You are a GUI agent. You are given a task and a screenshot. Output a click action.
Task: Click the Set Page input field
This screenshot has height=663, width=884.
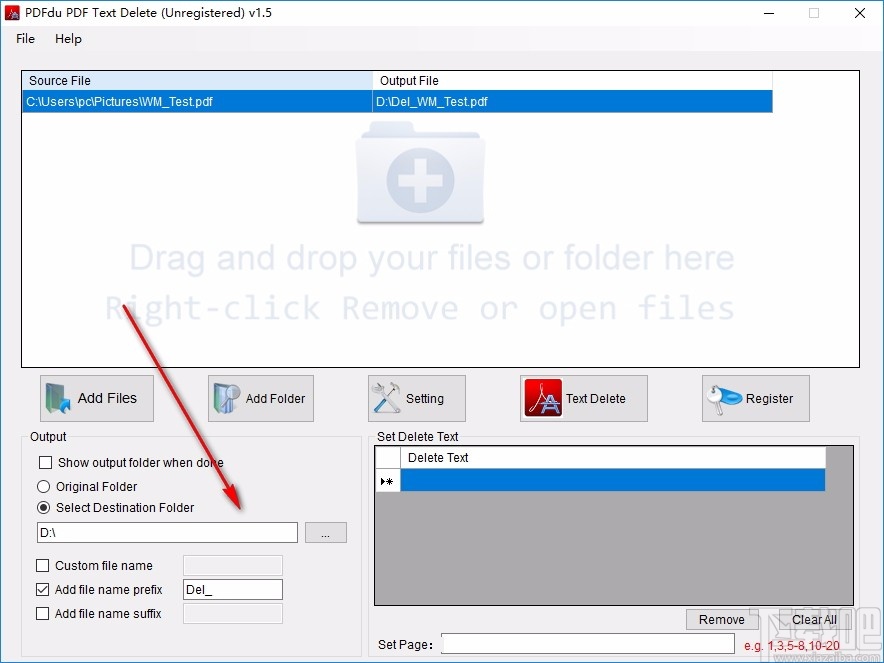[587, 644]
